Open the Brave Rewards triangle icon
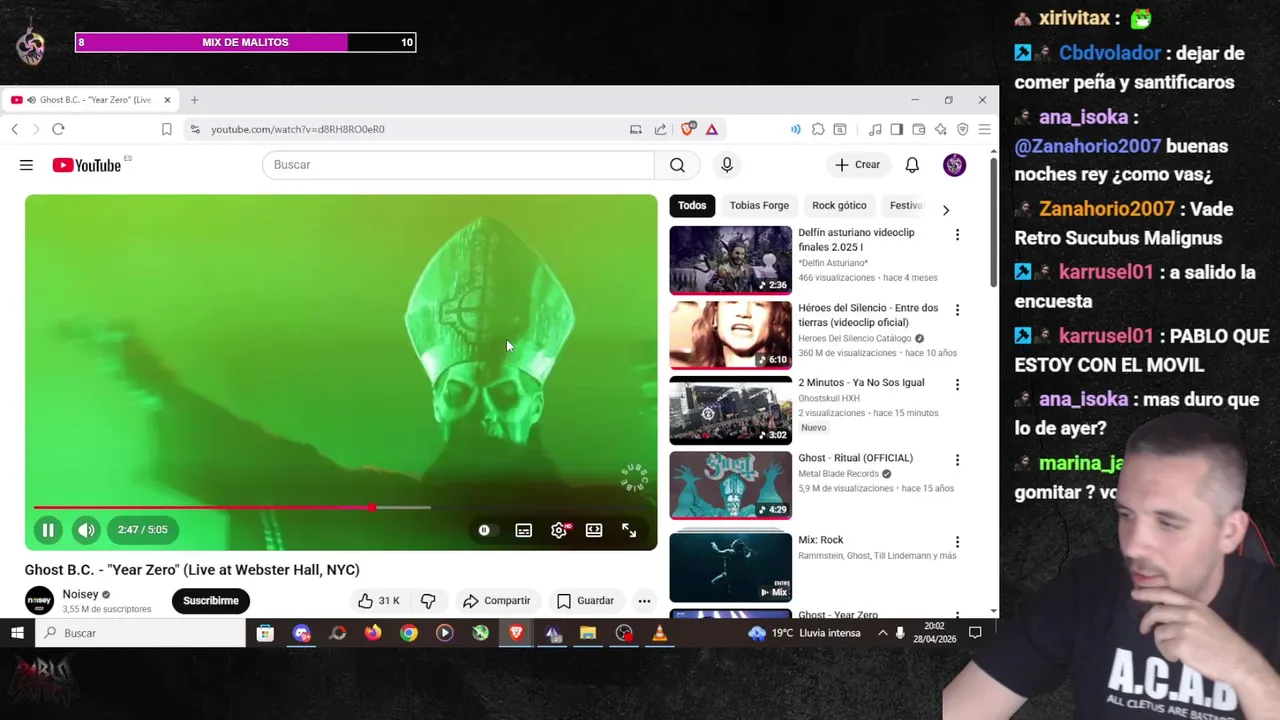Screen dimensions: 1280x720 coord(712,129)
